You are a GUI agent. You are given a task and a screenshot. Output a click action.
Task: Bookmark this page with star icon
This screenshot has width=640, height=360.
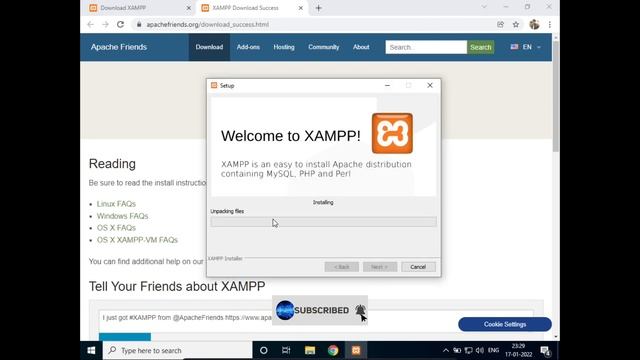click(x=516, y=24)
